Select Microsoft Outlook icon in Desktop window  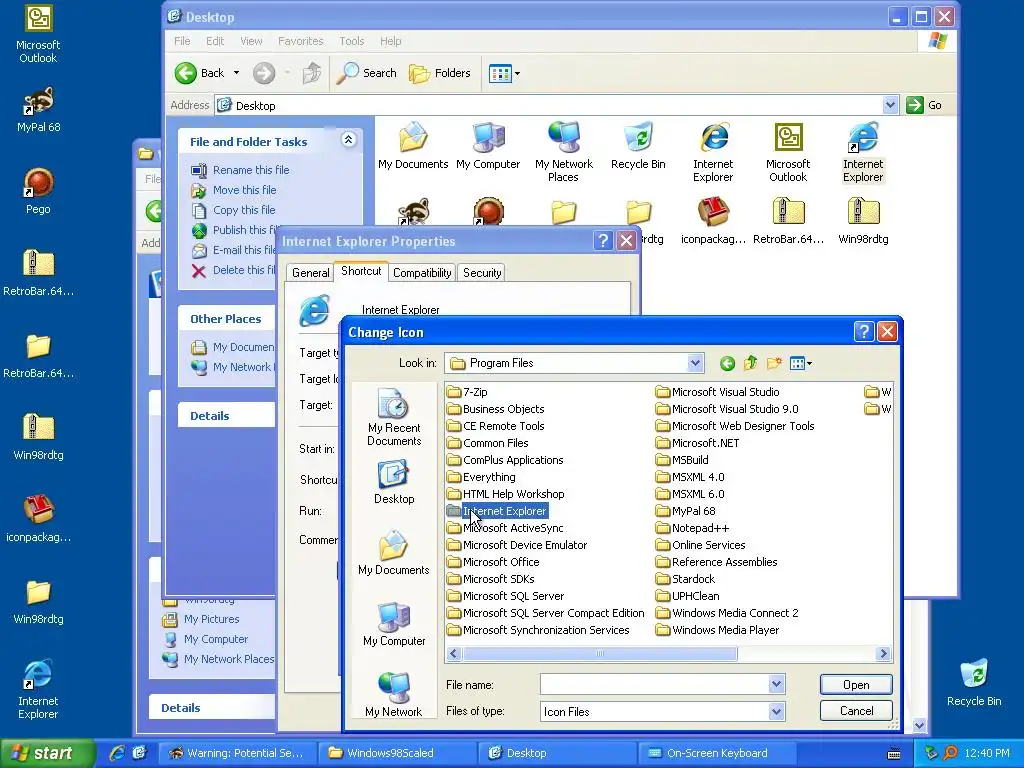[x=788, y=152]
